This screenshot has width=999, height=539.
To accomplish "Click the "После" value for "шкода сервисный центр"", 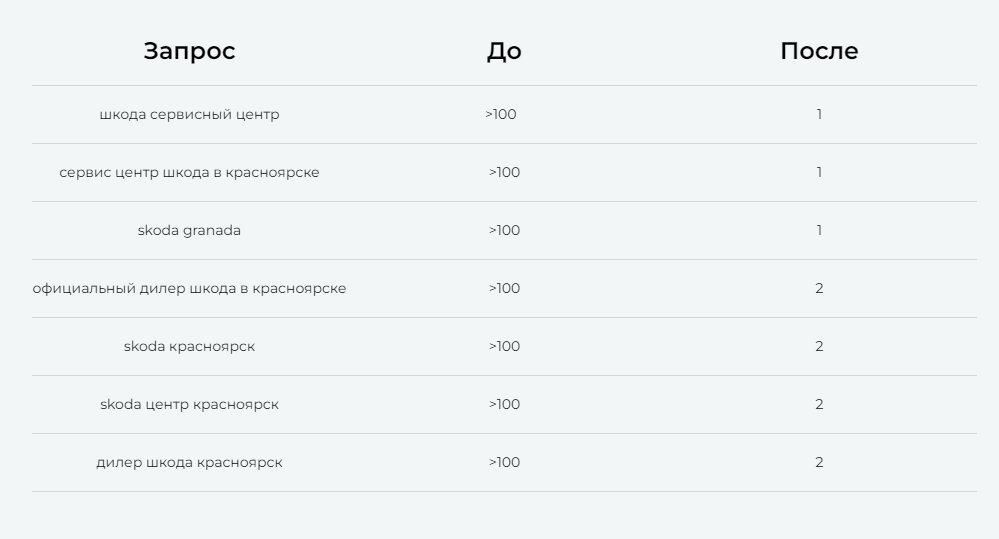I will pos(819,114).
